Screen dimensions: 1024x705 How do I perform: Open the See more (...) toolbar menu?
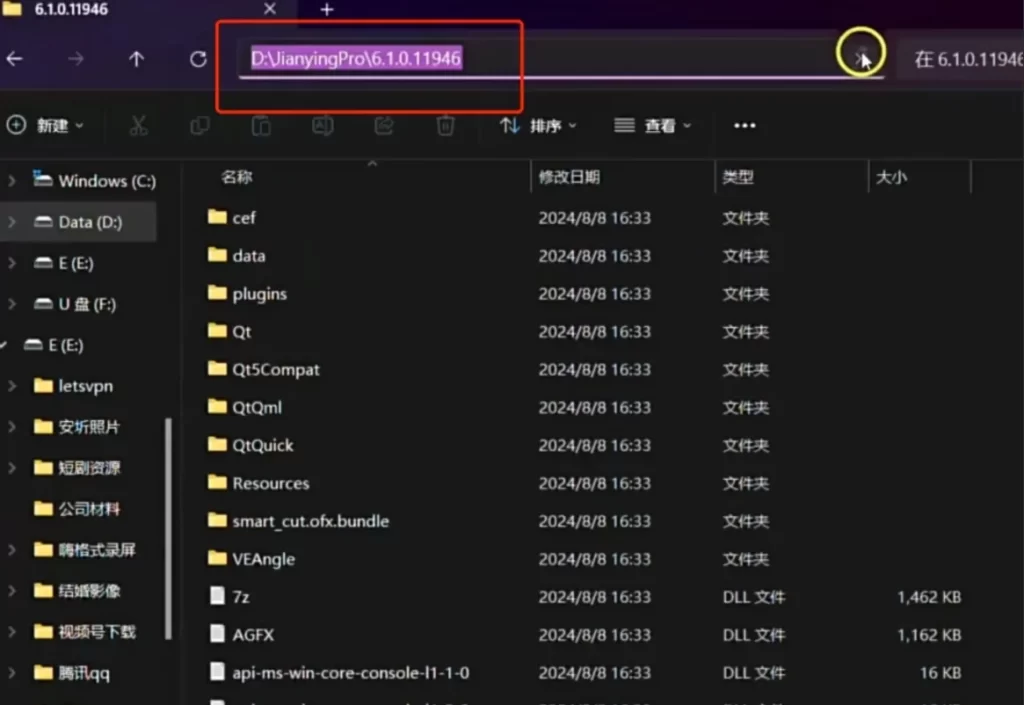[744, 125]
